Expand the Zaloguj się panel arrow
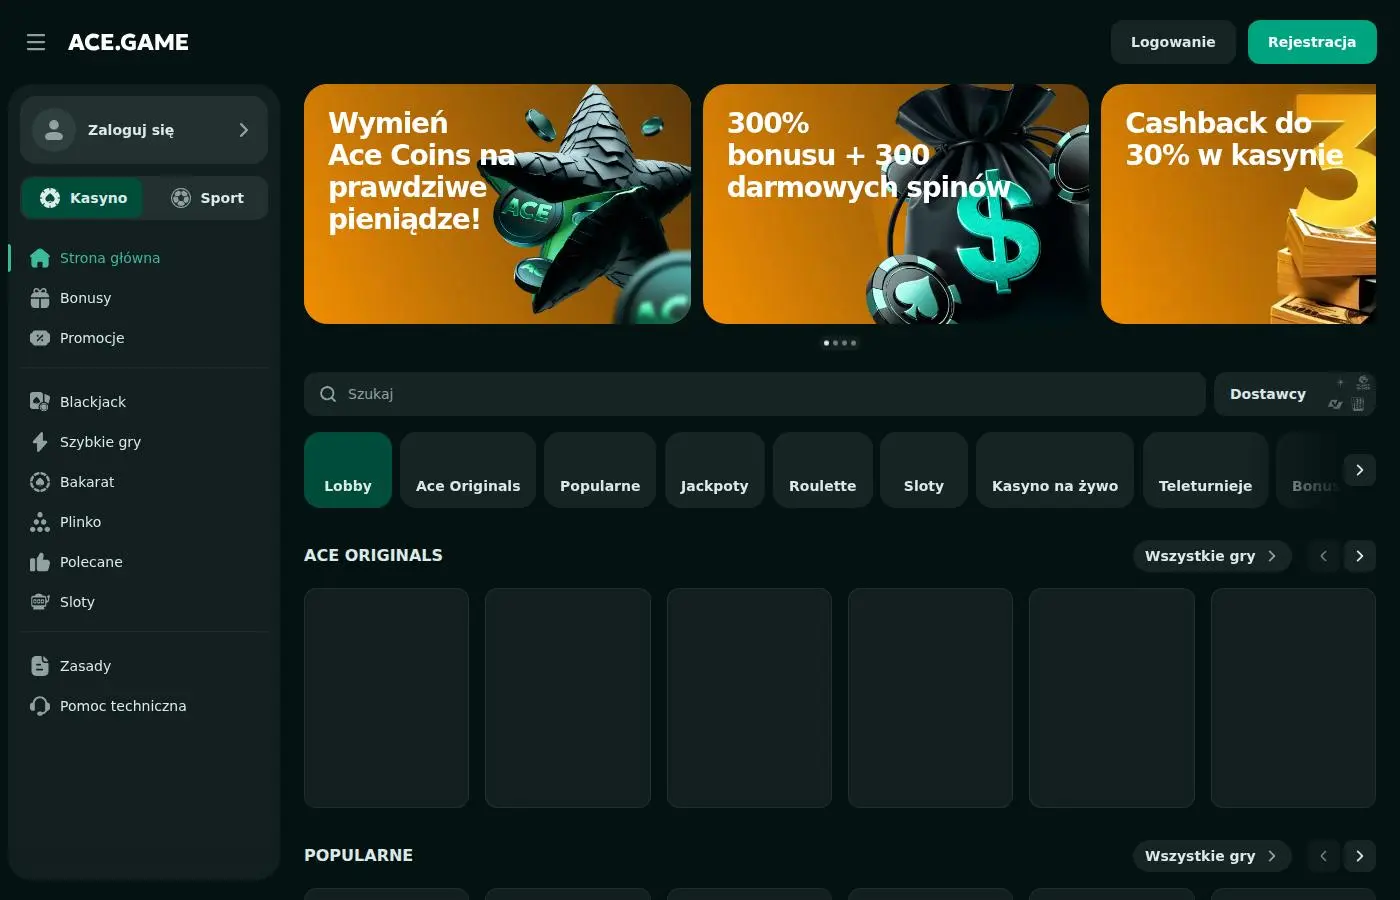 point(244,130)
